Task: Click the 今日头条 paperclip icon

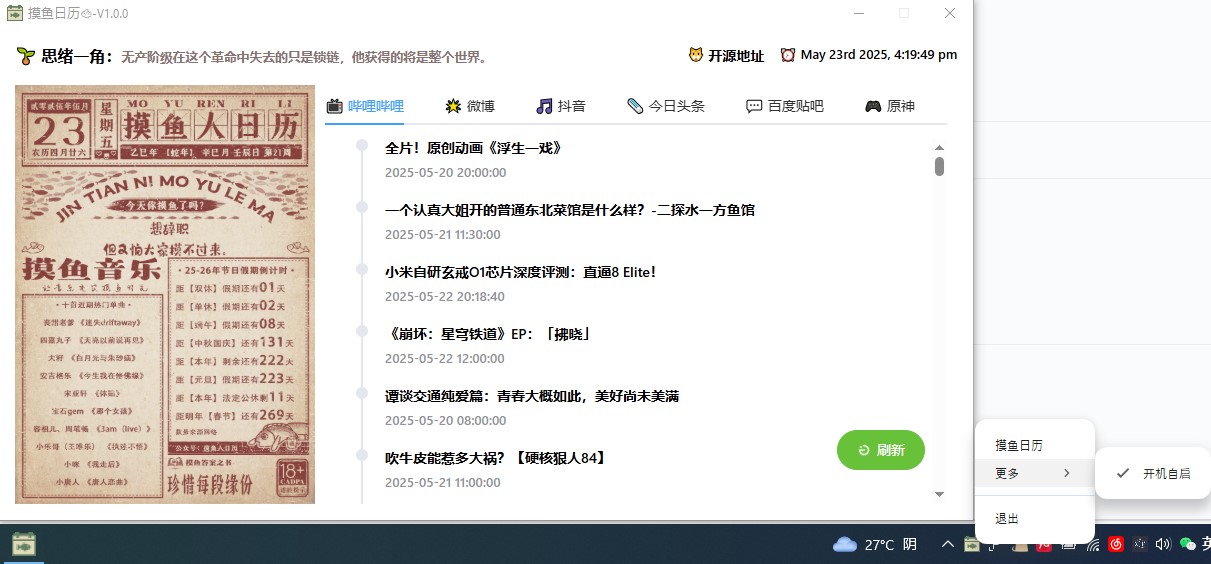Action: tap(635, 106)
